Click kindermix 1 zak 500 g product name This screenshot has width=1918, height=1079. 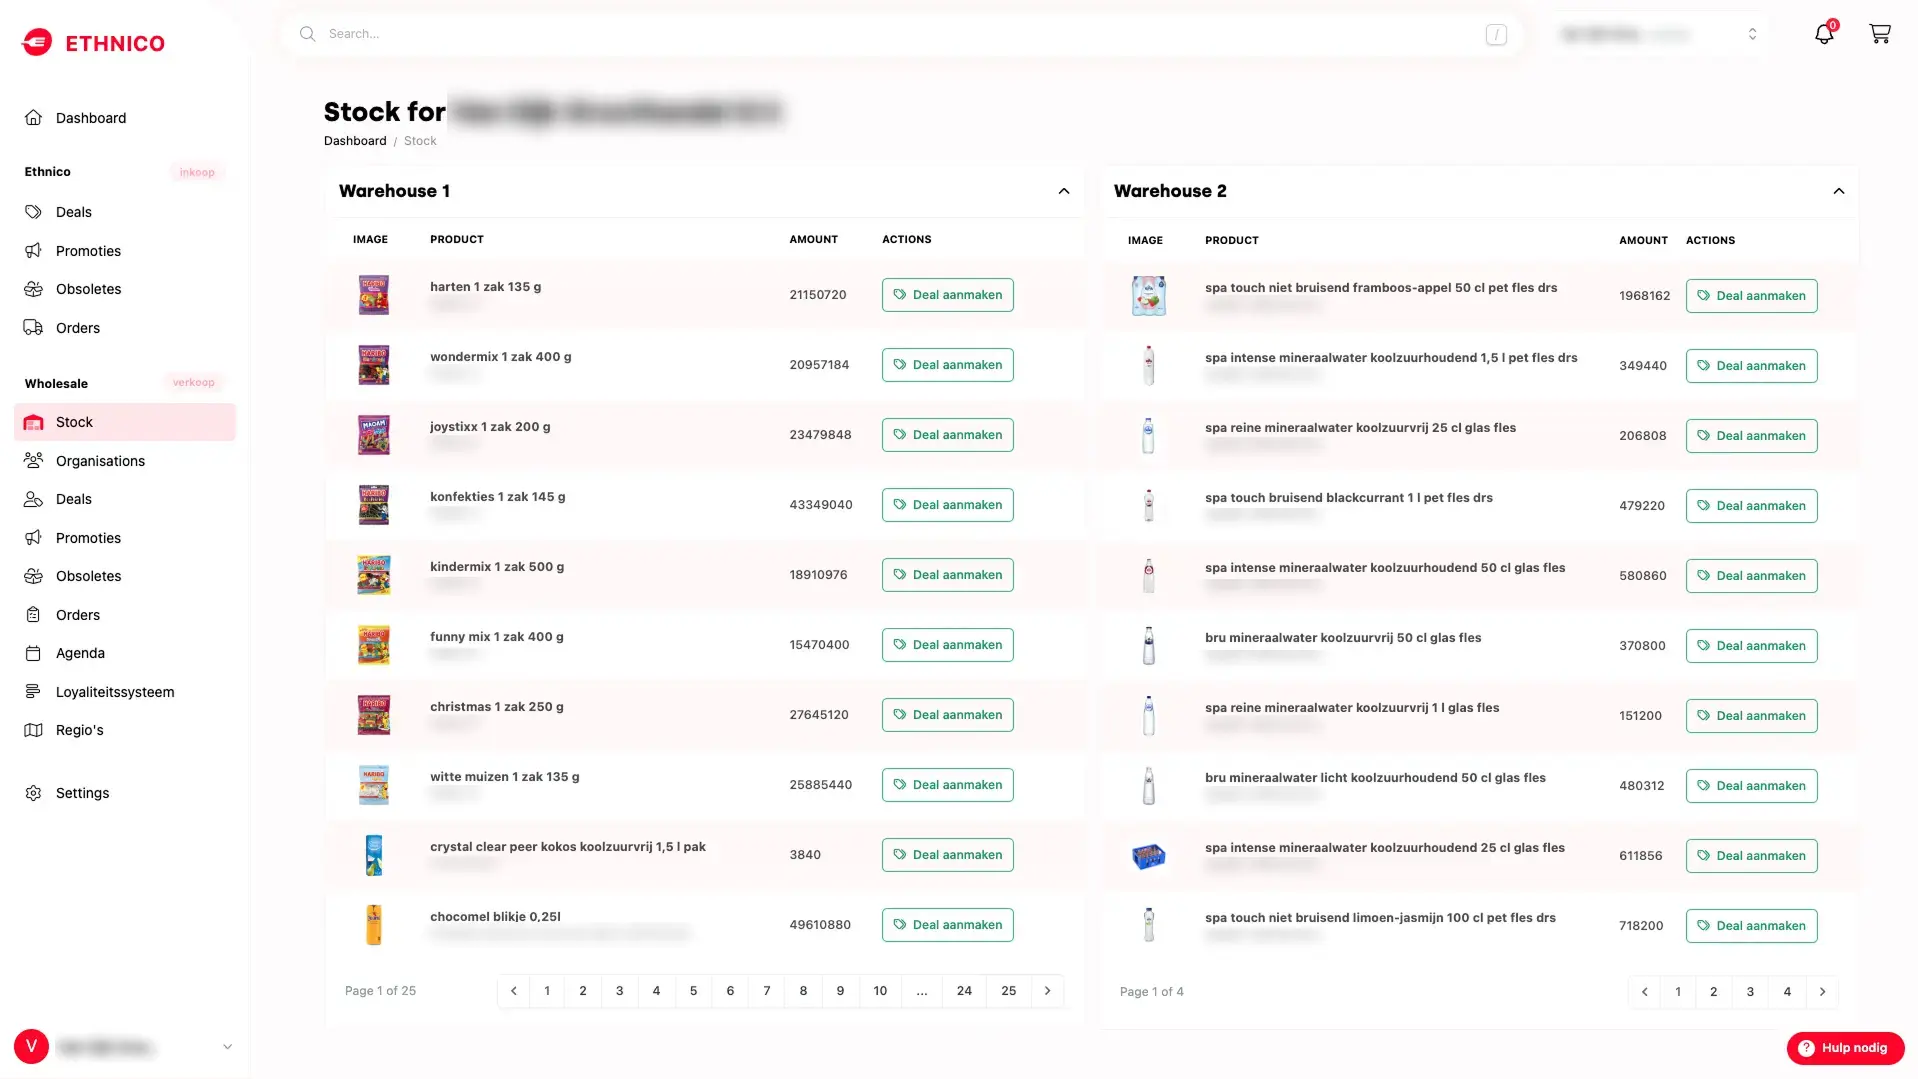497,567
